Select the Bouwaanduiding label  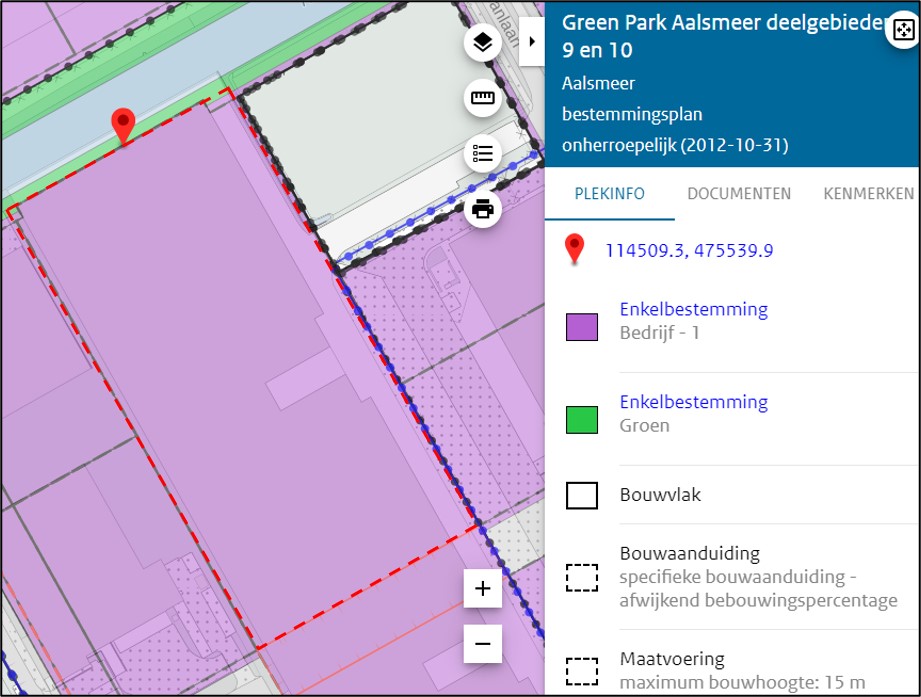tap(690, 553)
